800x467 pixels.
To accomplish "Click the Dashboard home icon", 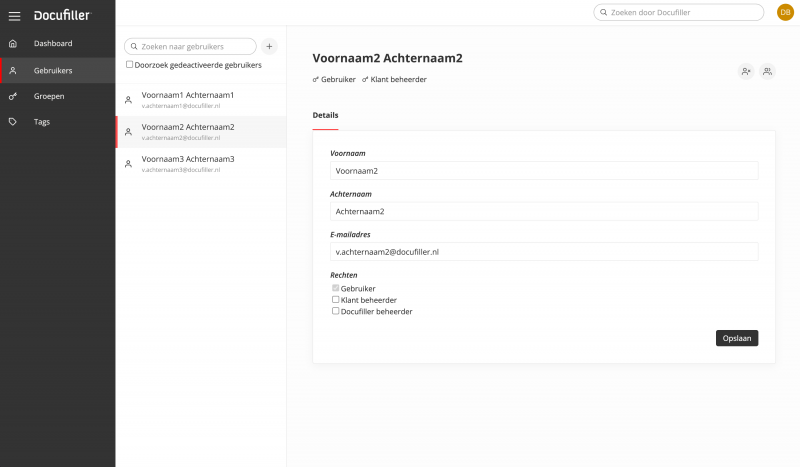I will point(13,44).
